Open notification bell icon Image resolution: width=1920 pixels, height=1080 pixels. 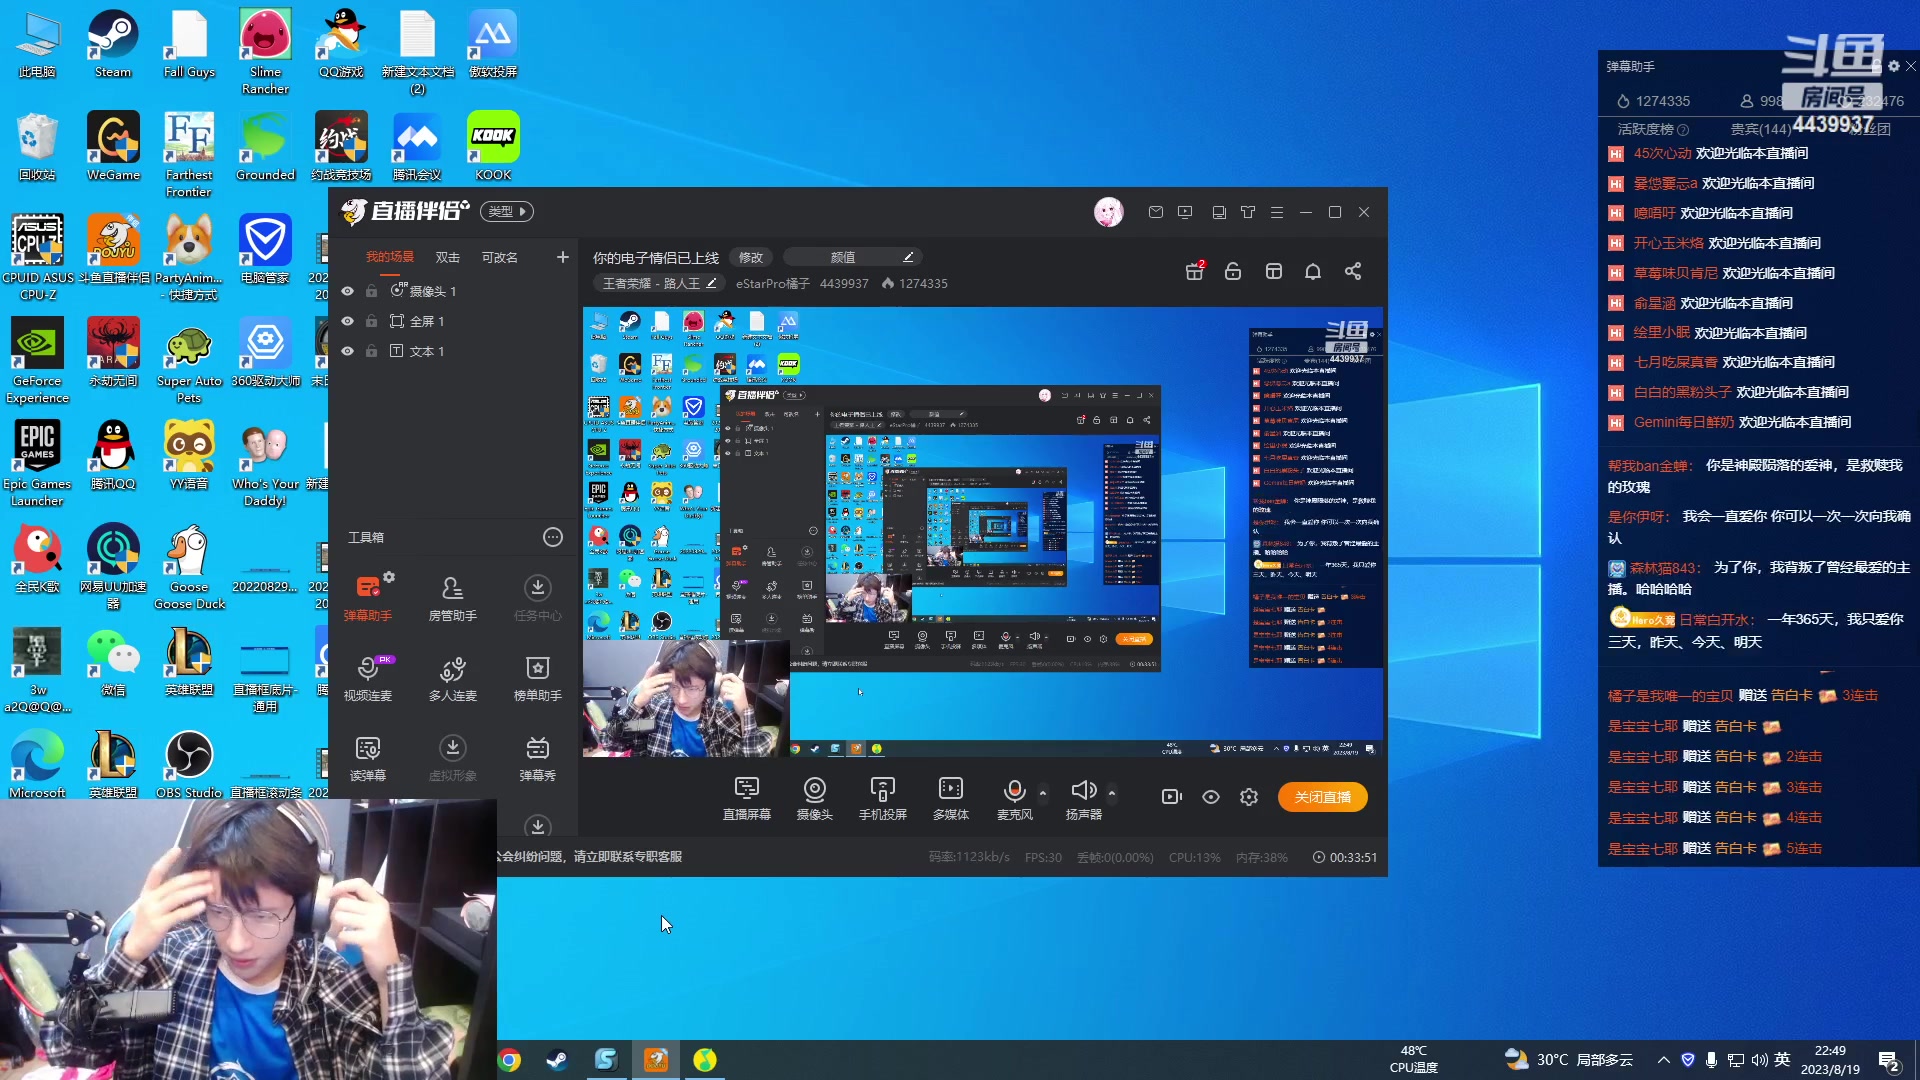pyautogui.click(x=1313, y=271)
